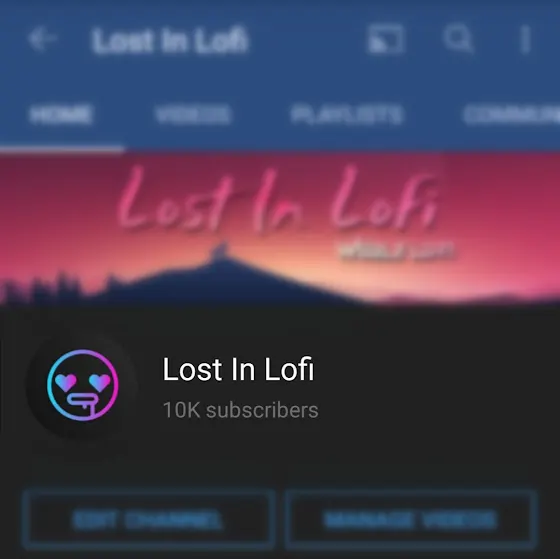Open the website link on the banner
The image size is (560, 559).
pos(396,249)
